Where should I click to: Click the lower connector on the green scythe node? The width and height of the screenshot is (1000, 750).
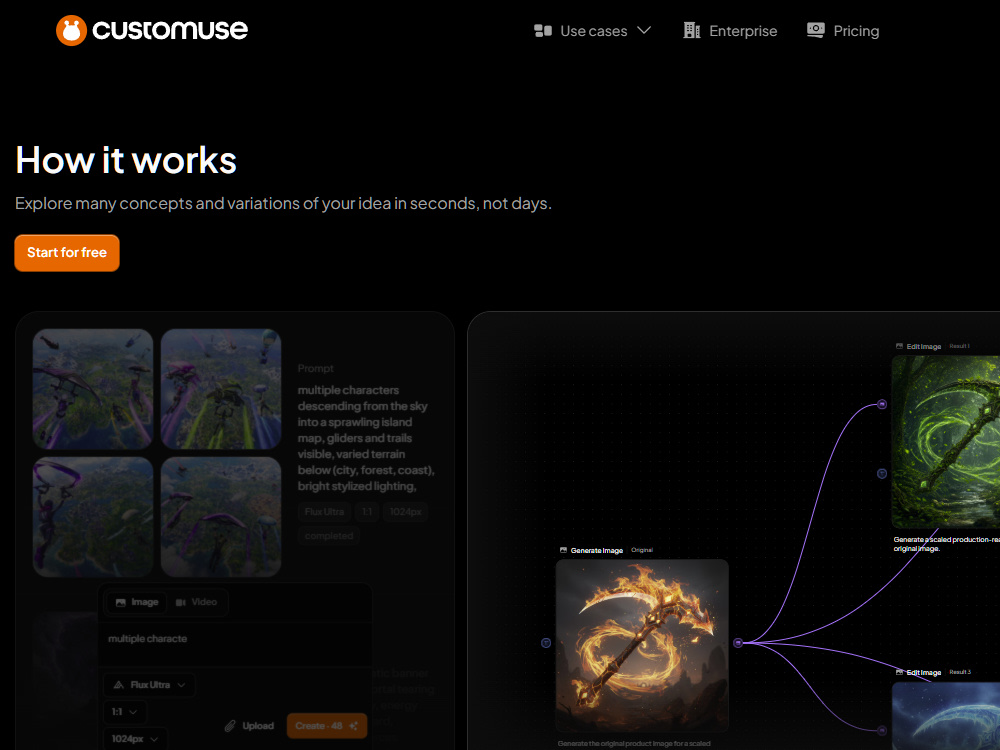coord(882,473)
